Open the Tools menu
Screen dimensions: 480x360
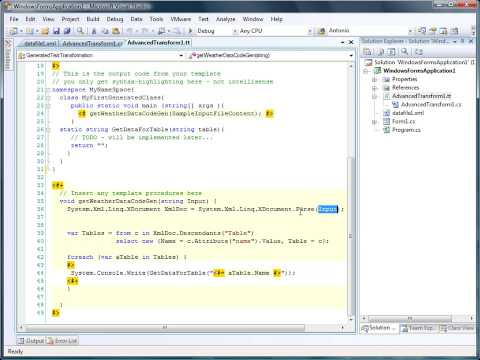pos(156,19)
